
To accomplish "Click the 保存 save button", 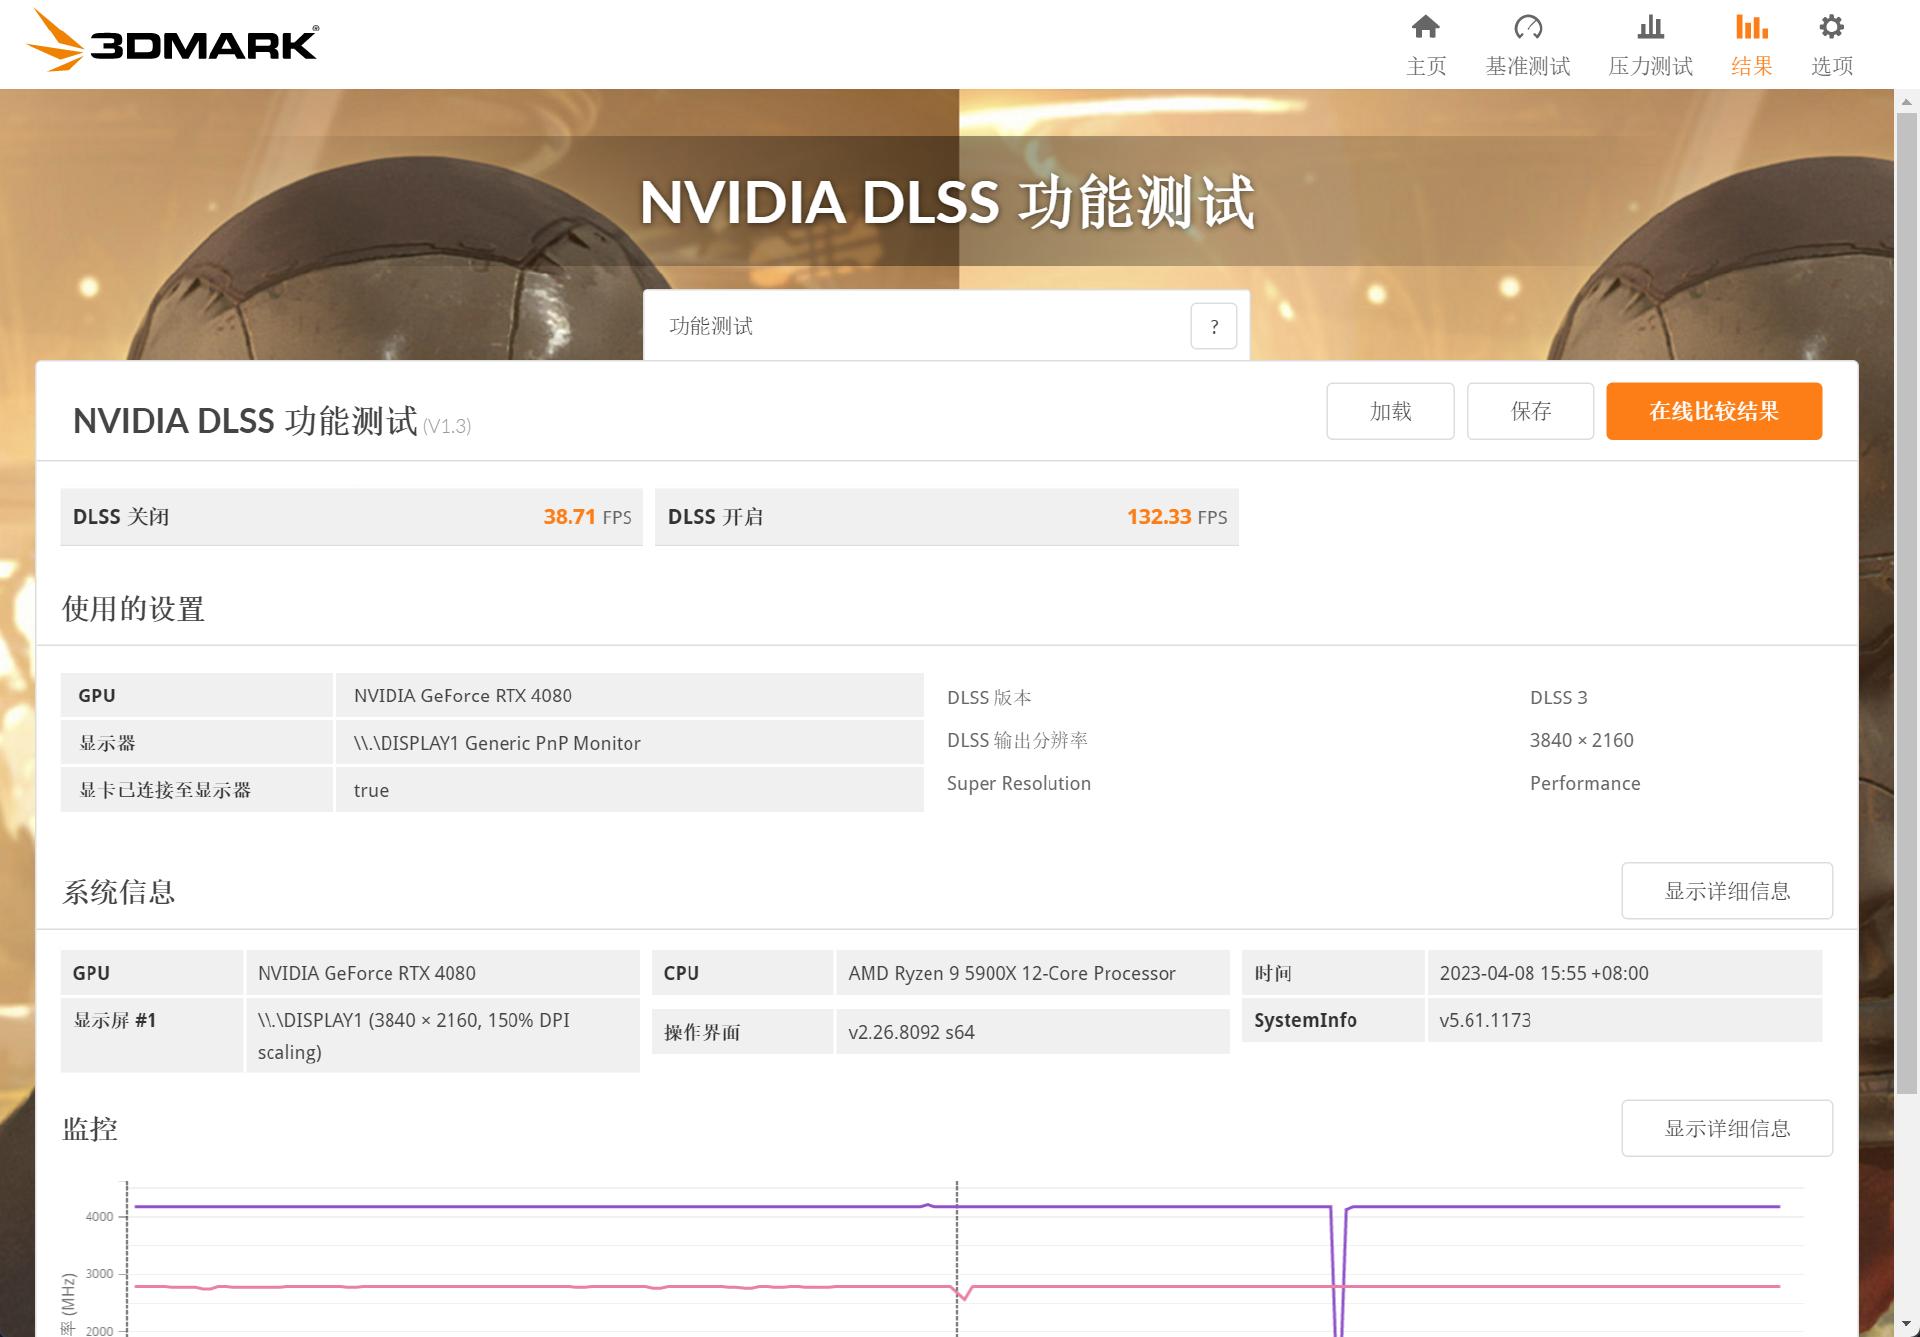I will point(1530,410).
